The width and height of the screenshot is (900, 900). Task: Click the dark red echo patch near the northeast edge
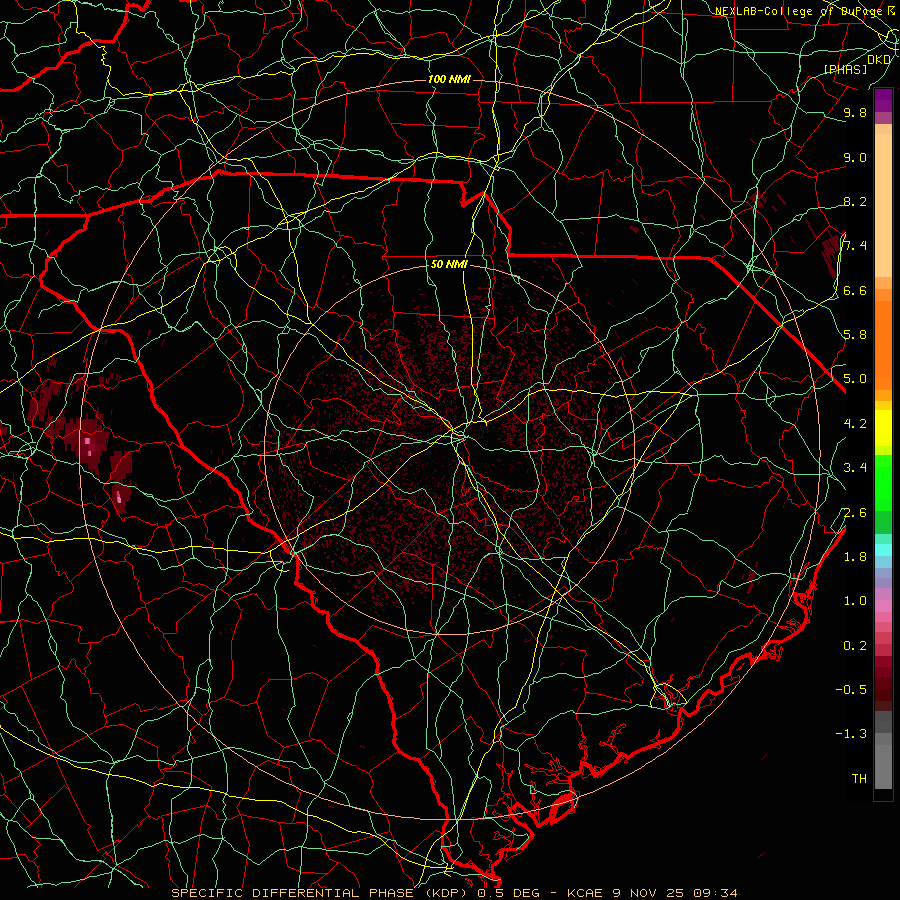coord(831,255)
